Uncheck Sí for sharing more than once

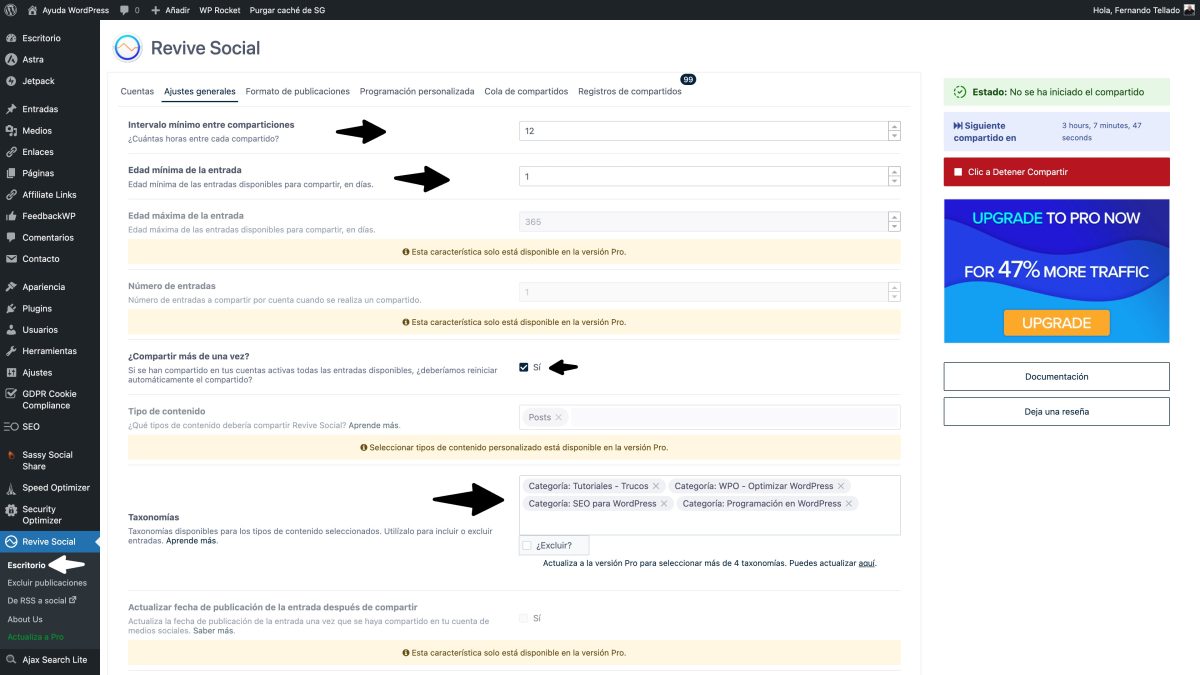coord(523,367)
